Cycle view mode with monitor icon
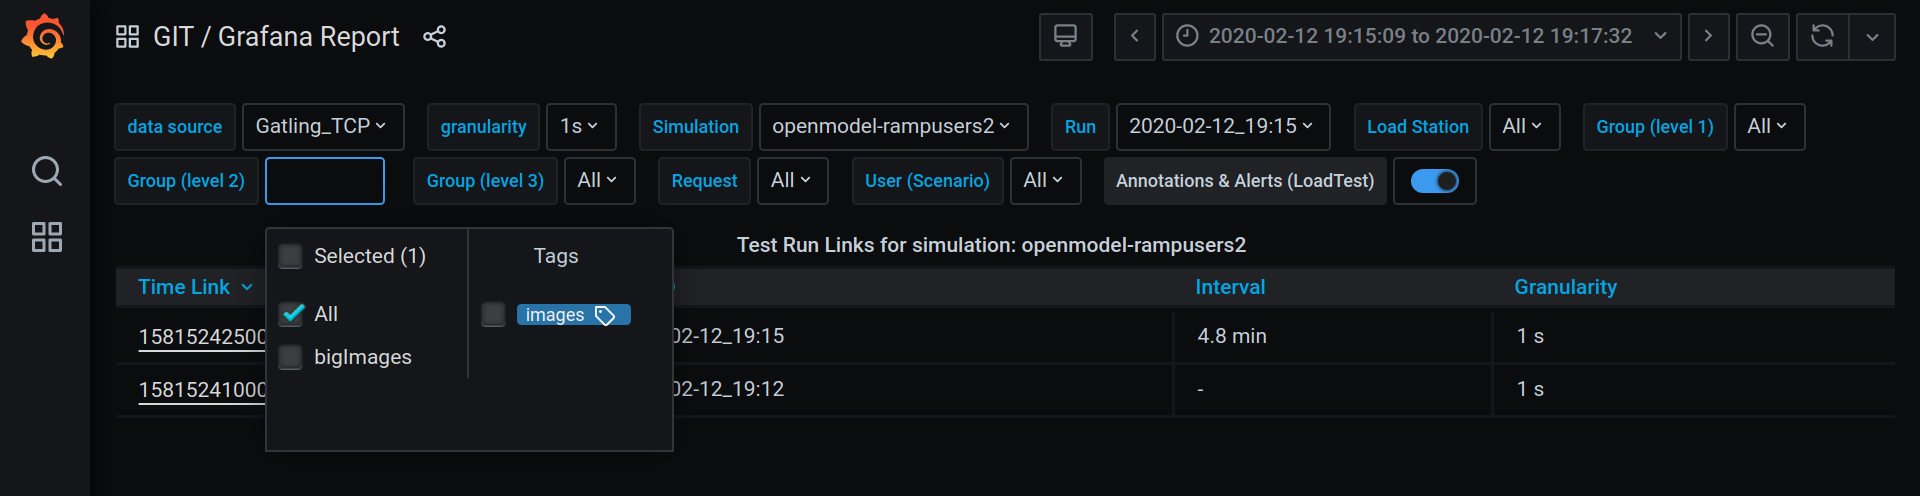This screenshot has width=1920, height=496. [x=1065, y=37]
